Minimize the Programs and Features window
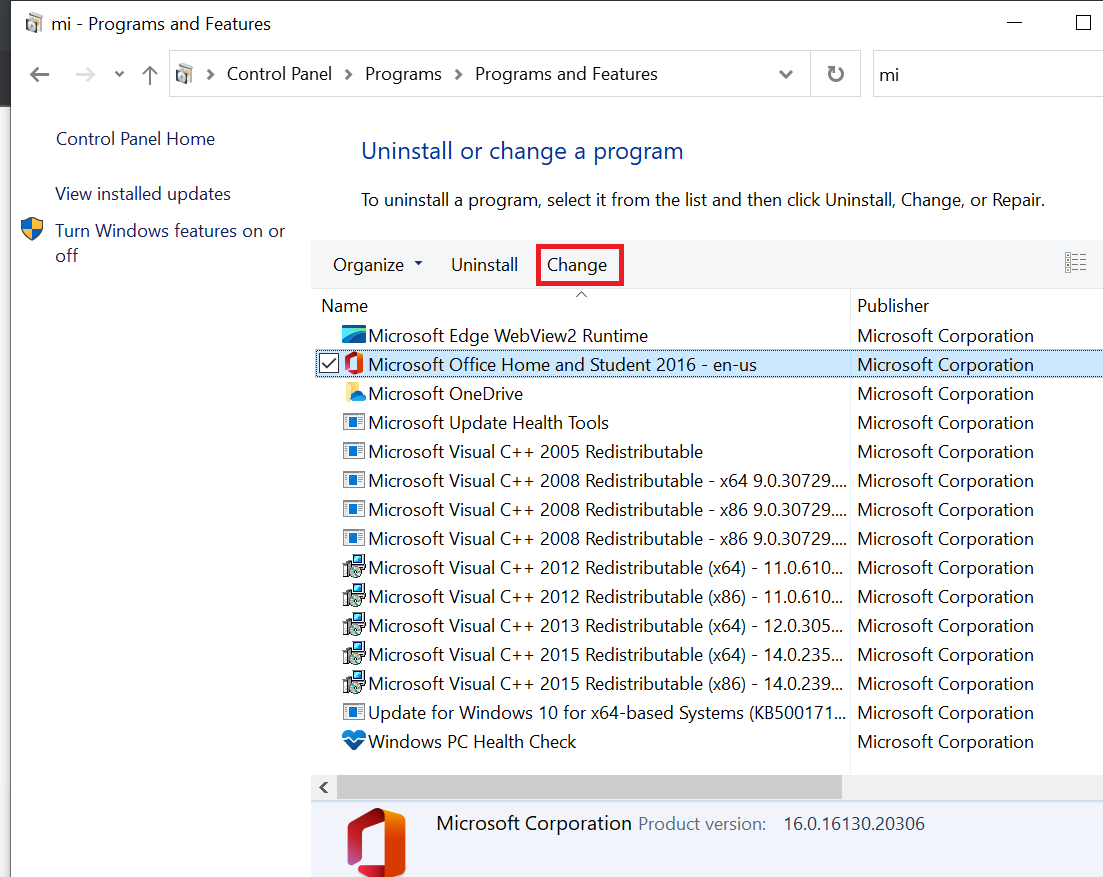 (x=1014, y=23)
